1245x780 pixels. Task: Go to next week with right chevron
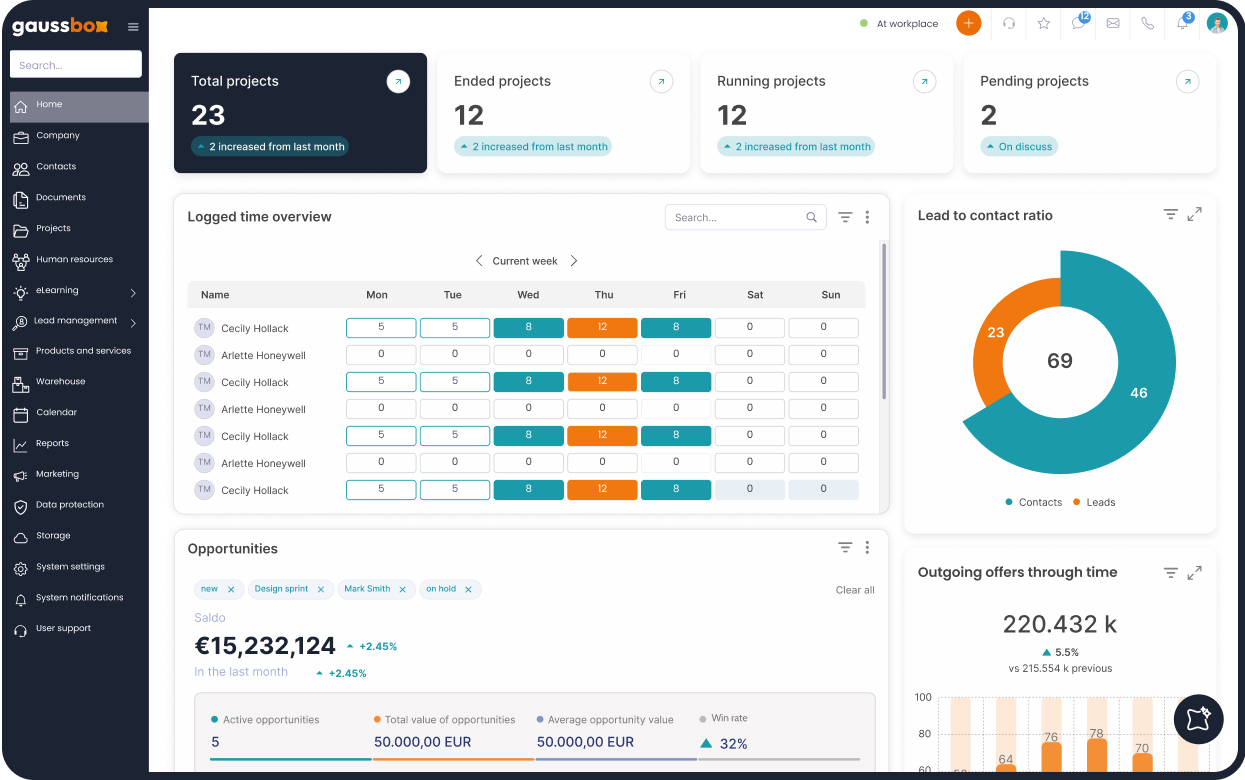[x=574, y=261]
